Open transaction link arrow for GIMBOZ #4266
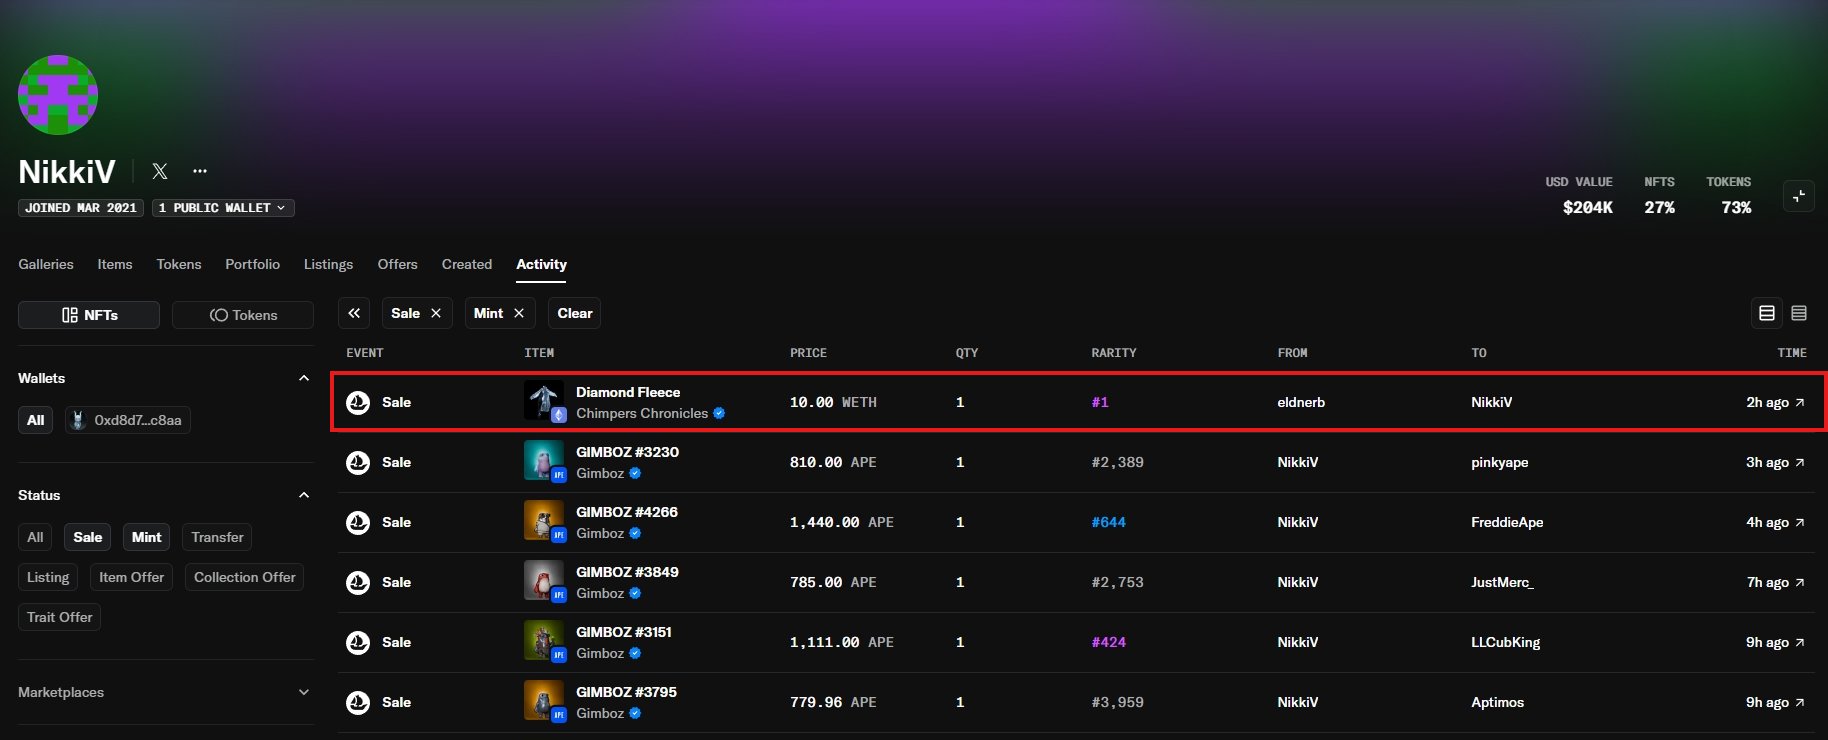1828x740 pixels. coord(1800,522)
